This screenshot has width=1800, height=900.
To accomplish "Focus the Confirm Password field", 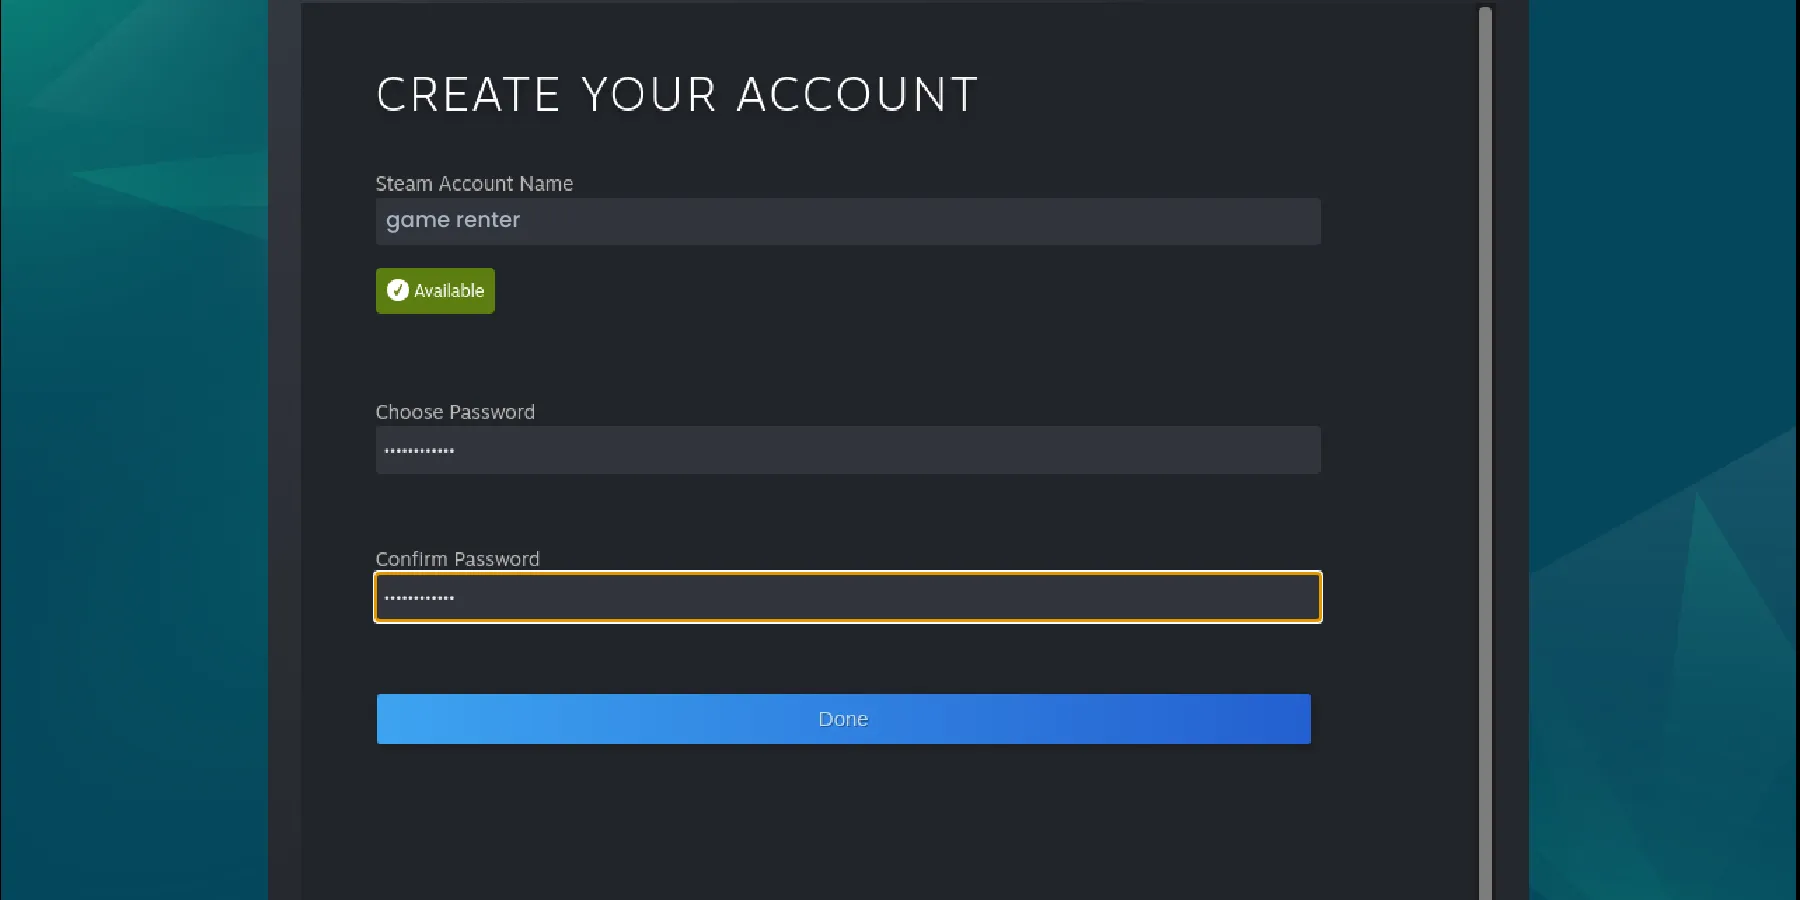I will tap(848, 597).
